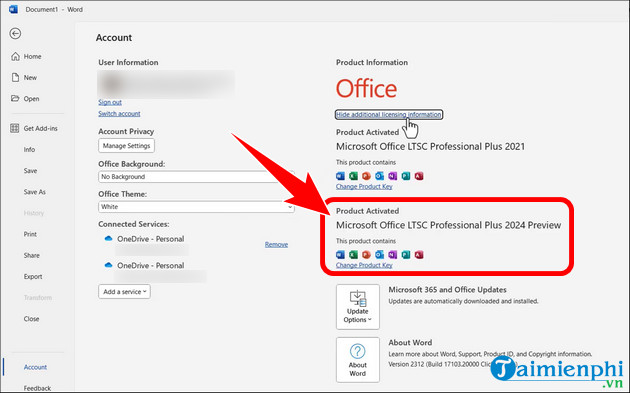The height and width of the screenshot is (393, 630).
Task: Click the Word icon under 2024 Preview
Action: point(340,255)
